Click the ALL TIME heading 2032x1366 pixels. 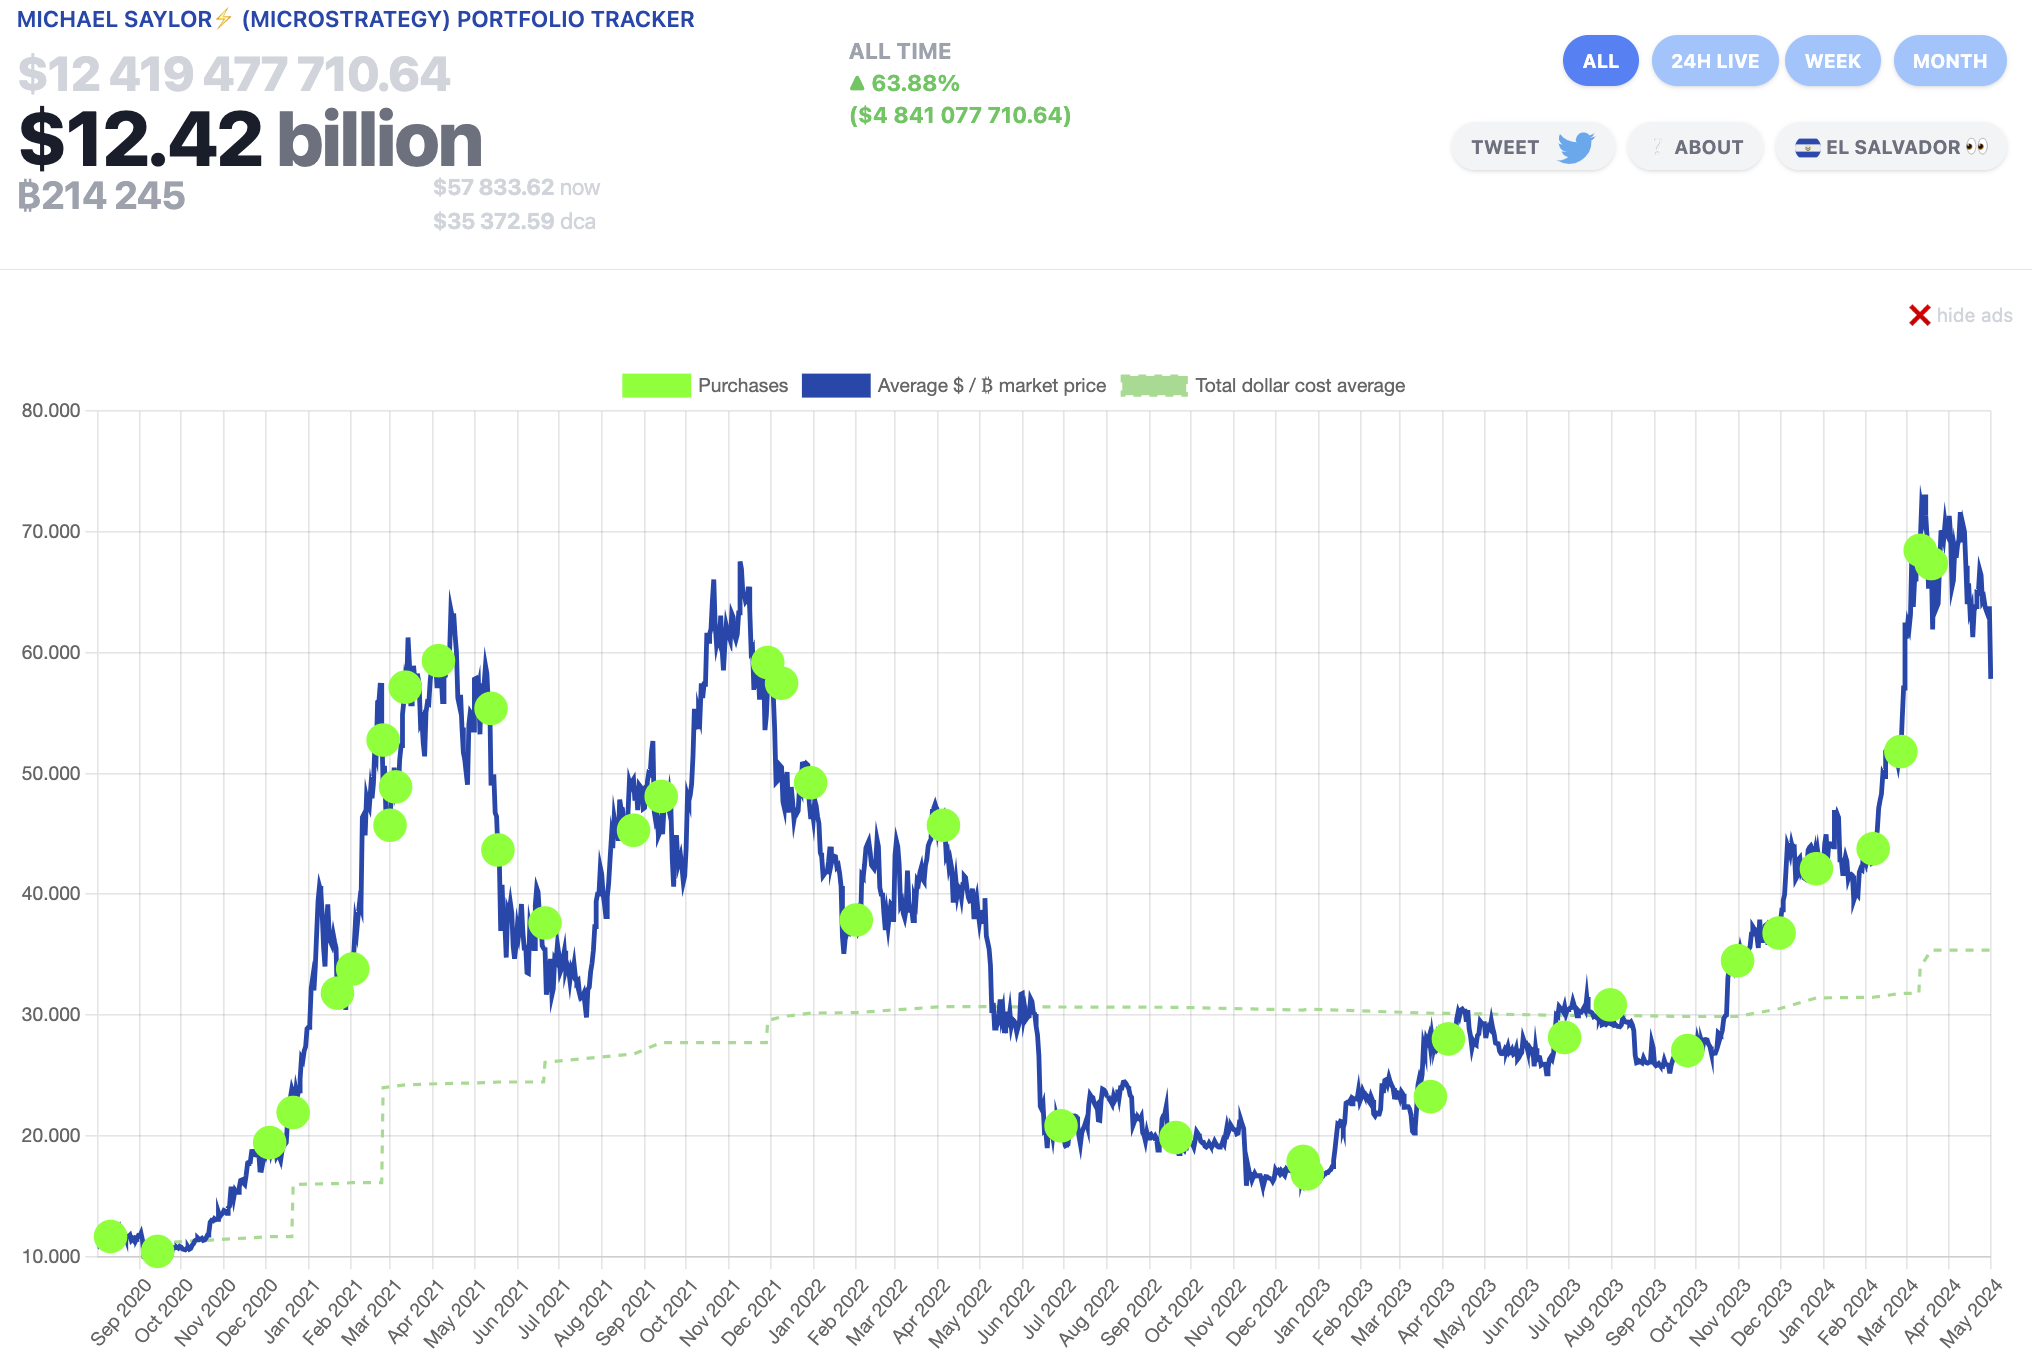(x=900, y=51)
